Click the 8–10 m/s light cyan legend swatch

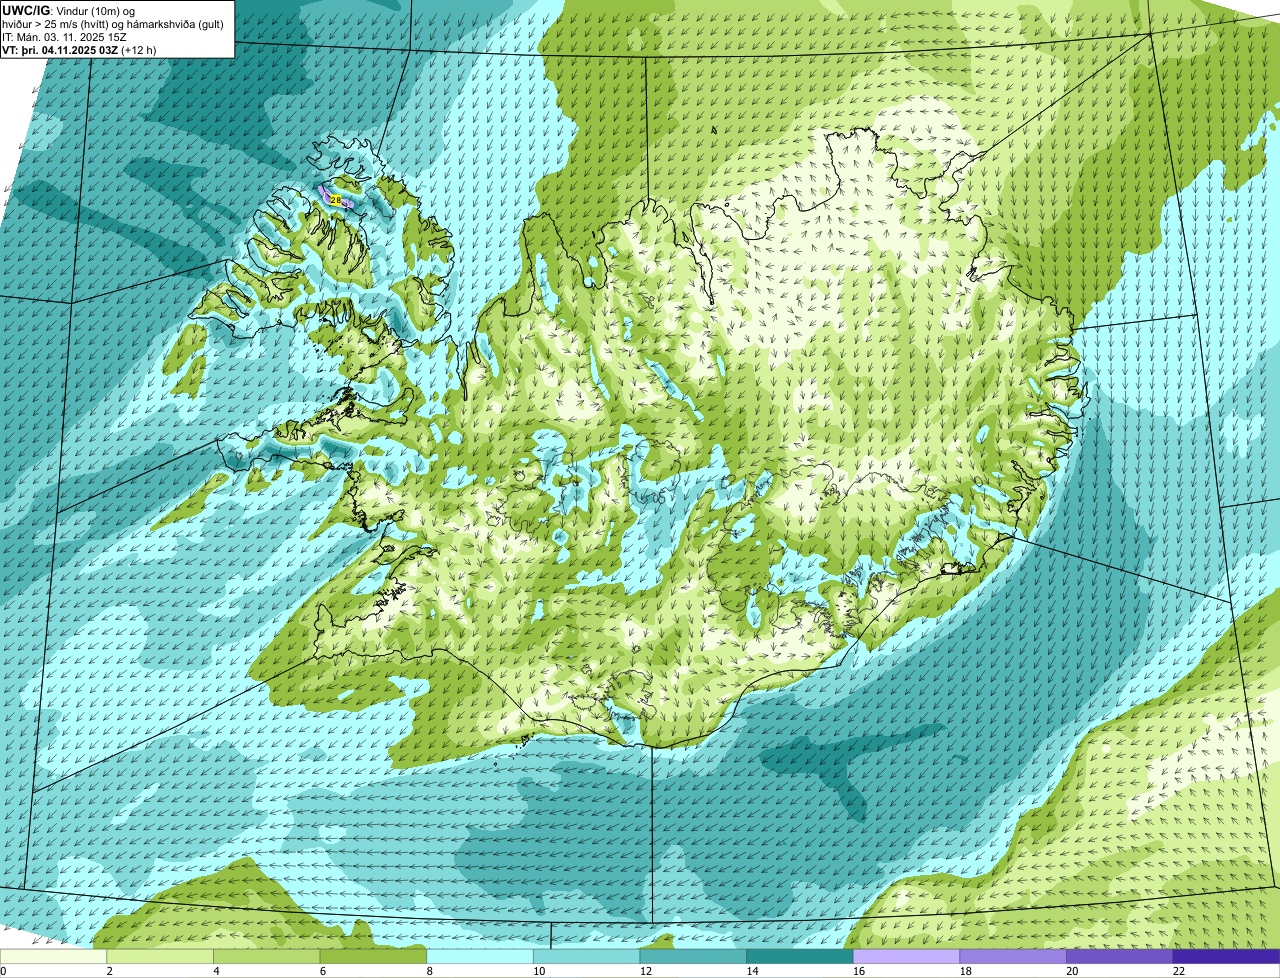click(480, 957)
